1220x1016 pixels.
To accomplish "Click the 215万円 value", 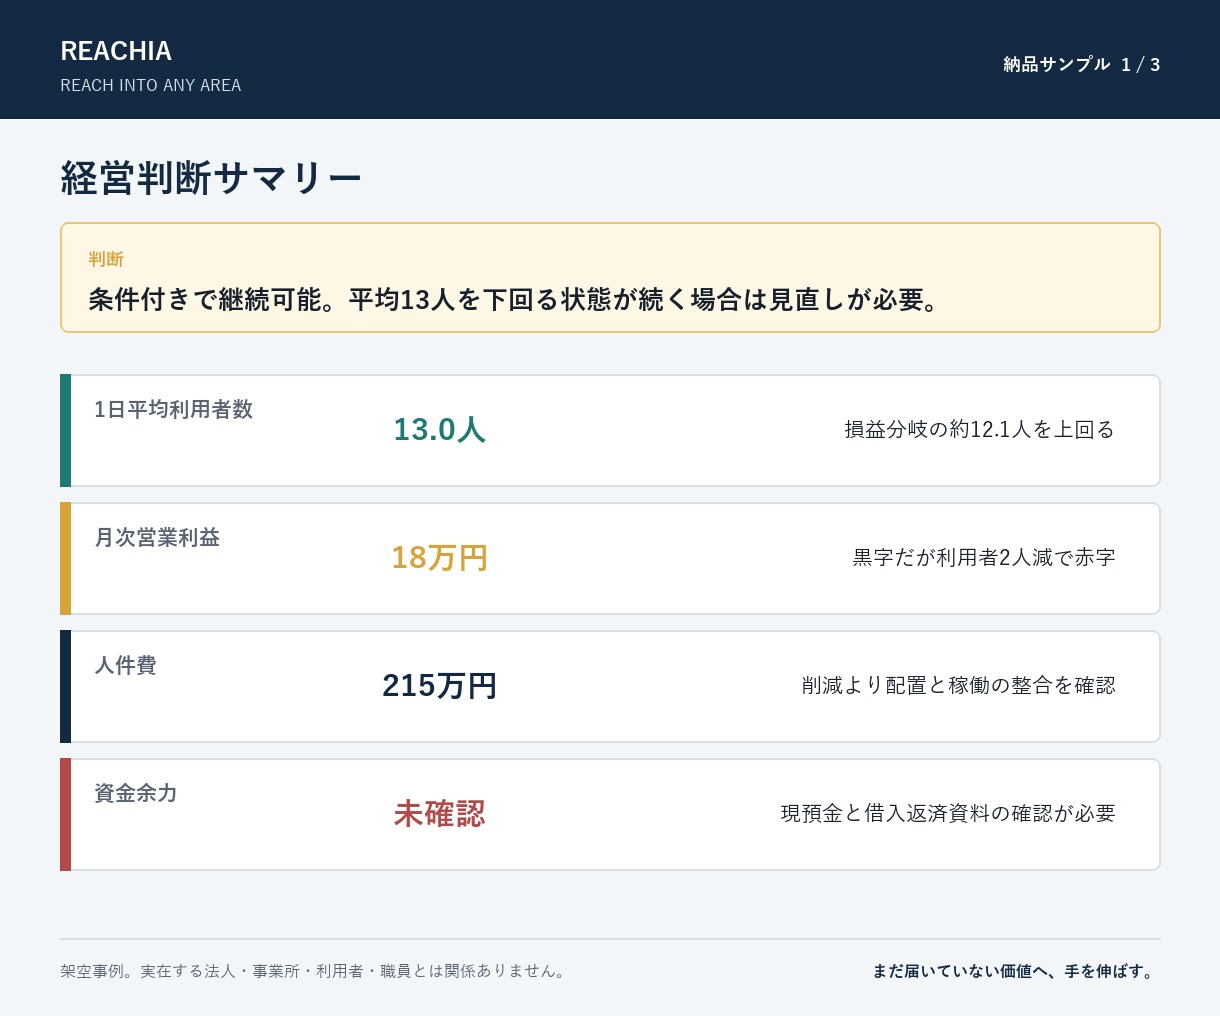I will point(439,685).
